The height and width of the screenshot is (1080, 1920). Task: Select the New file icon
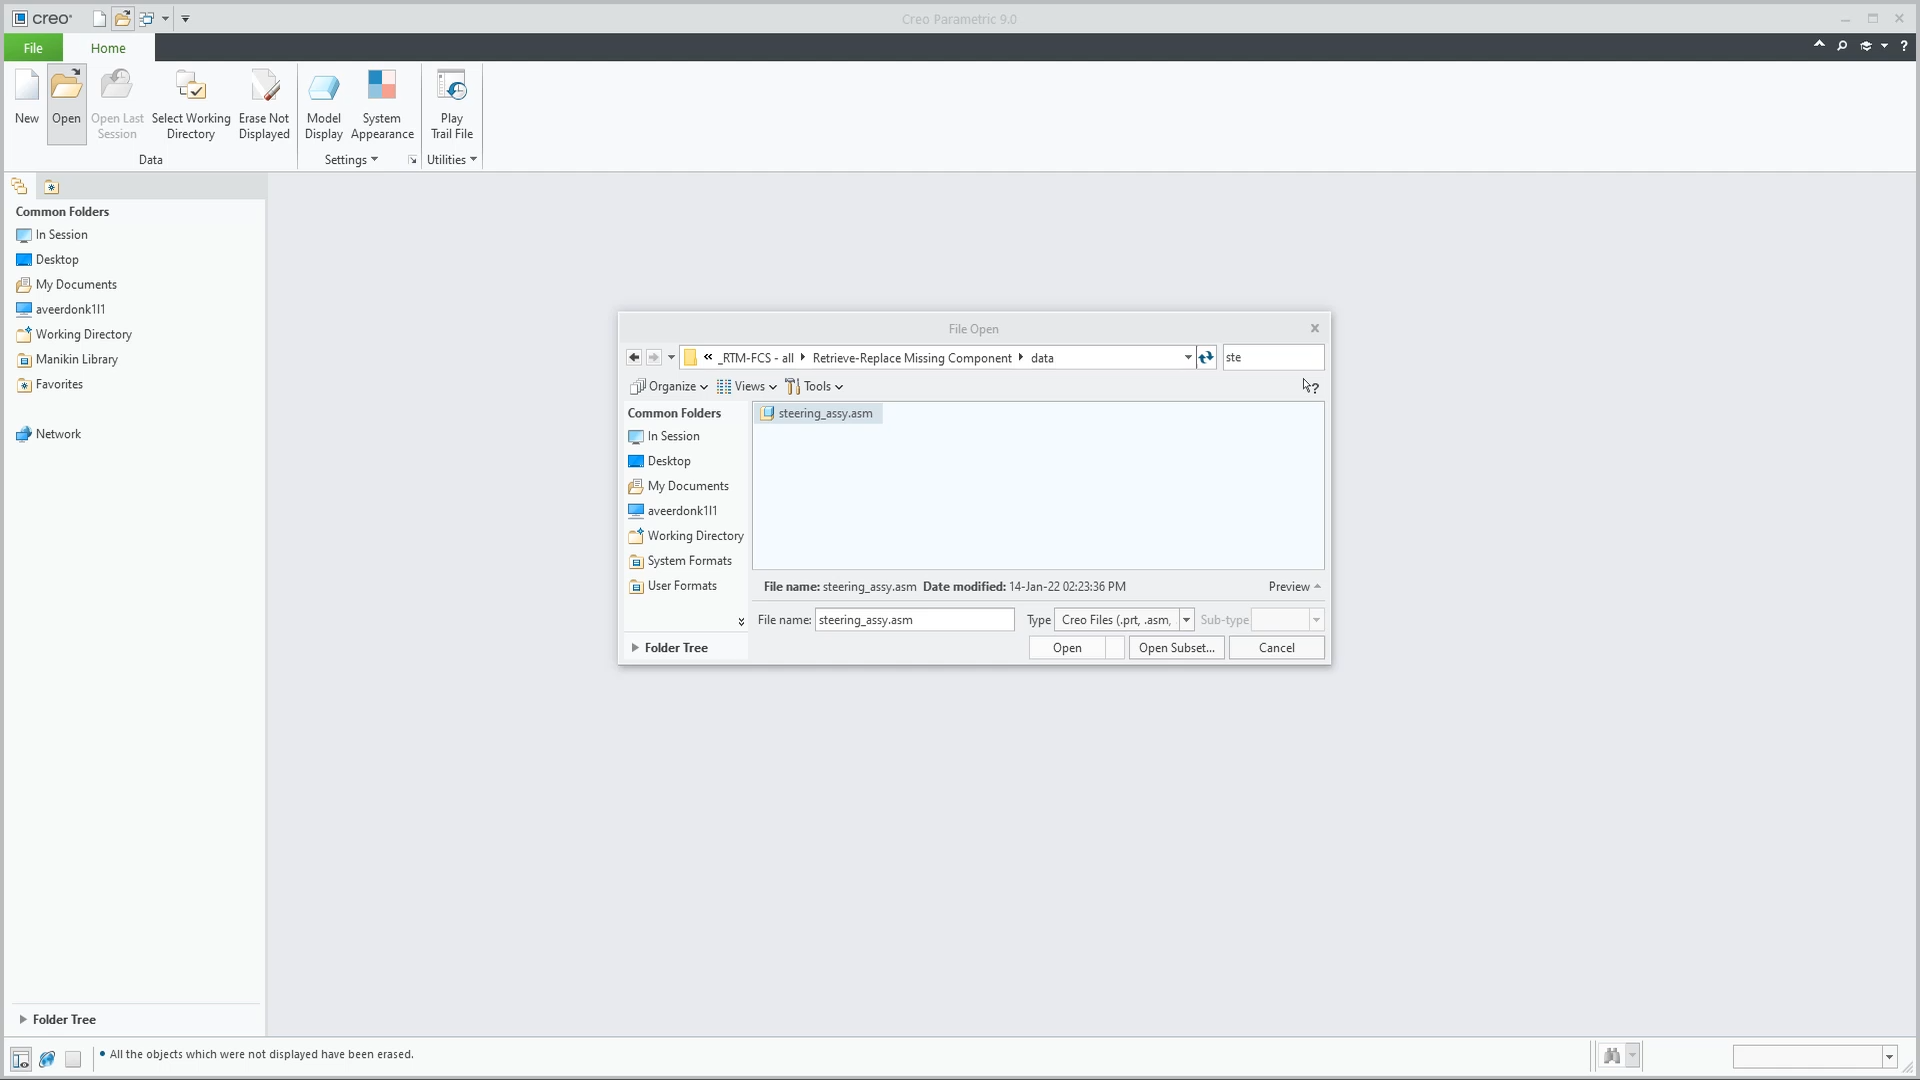click(26, 95)
